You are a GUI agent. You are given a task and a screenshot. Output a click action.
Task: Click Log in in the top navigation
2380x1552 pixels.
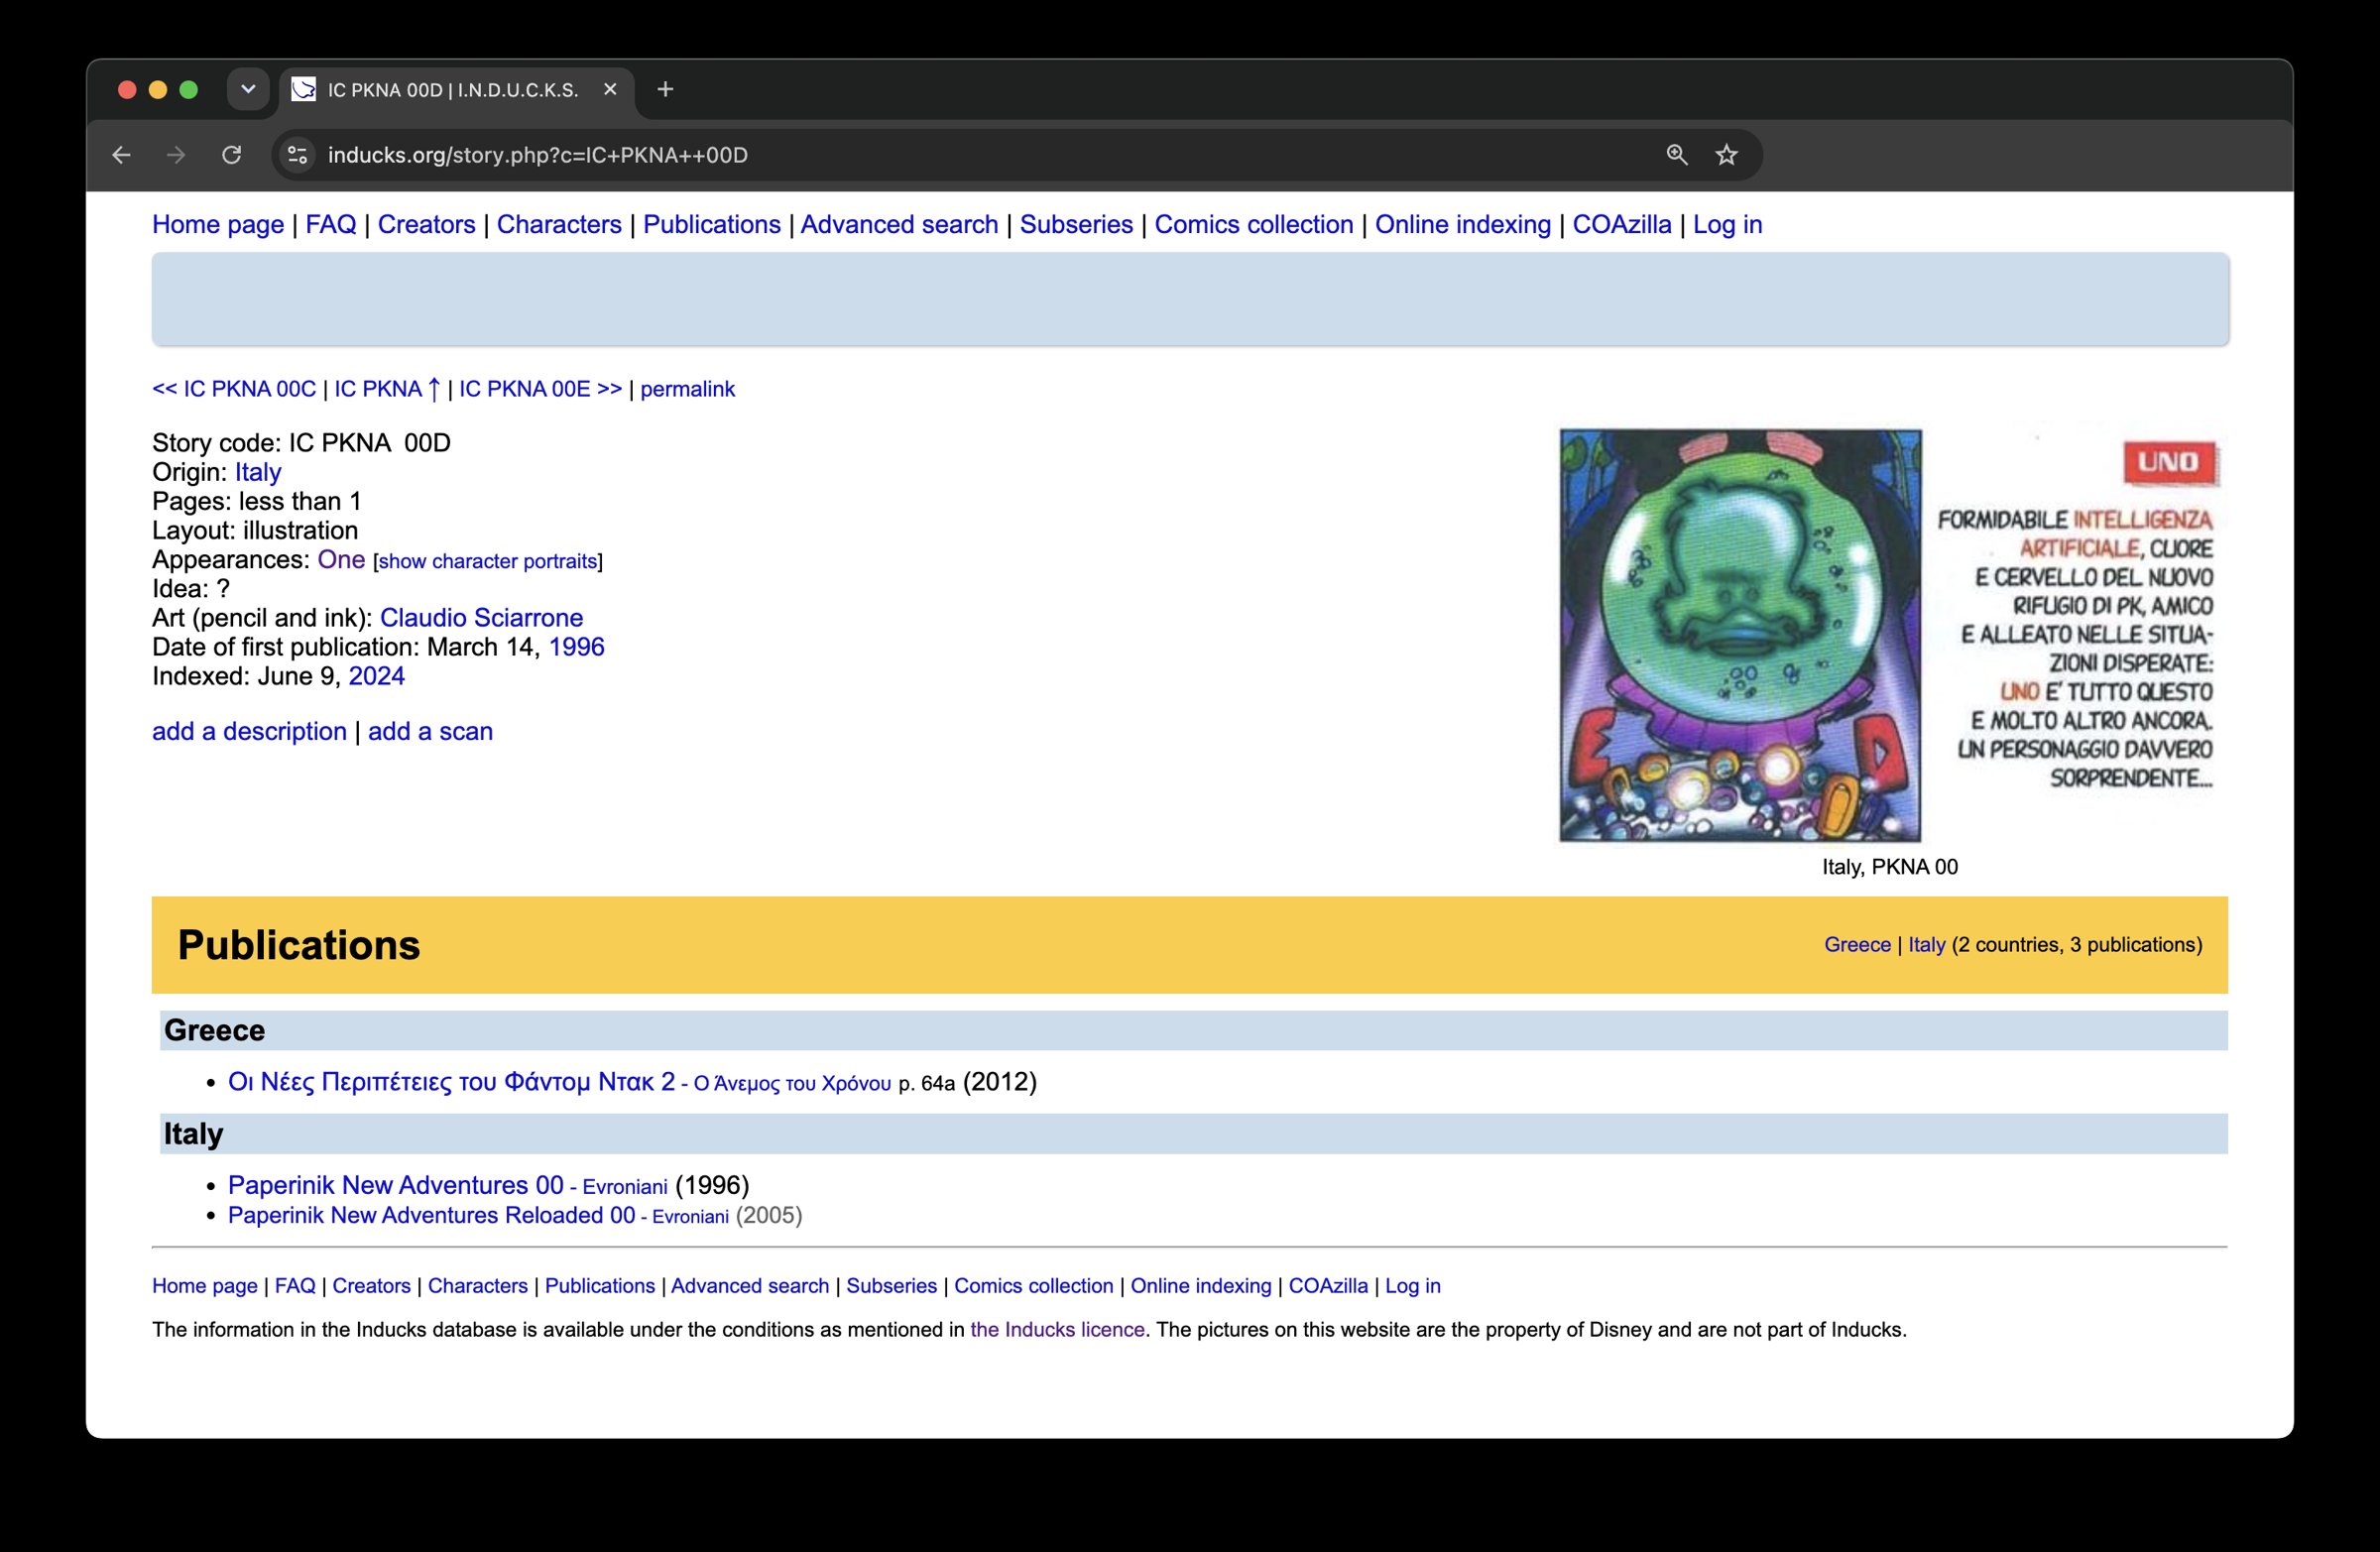point(1727,224)
